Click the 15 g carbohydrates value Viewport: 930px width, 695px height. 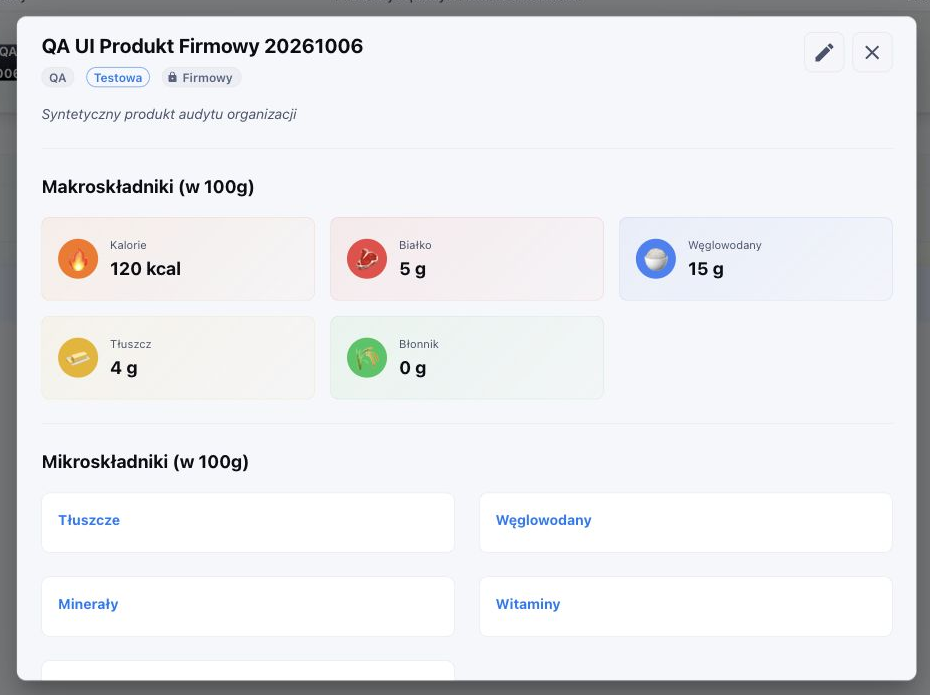(706, 269)
